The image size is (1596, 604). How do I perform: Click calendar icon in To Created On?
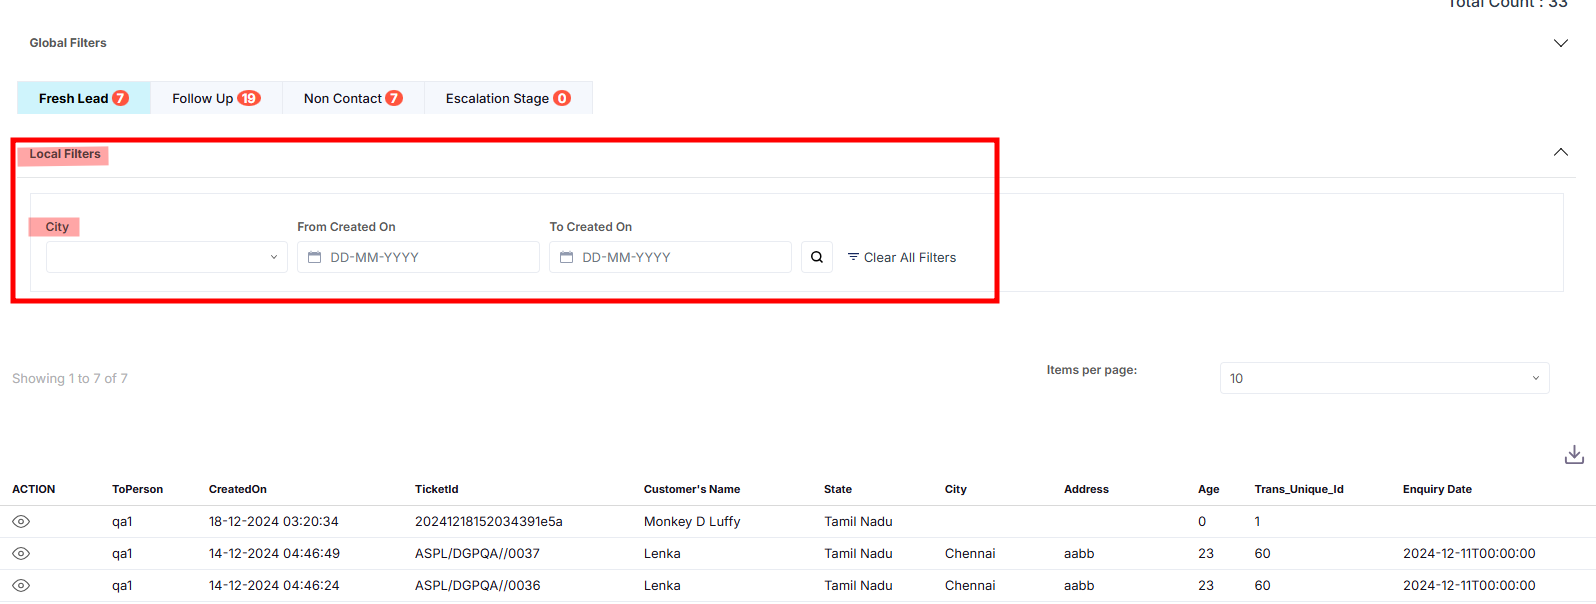tap(566, 257)
